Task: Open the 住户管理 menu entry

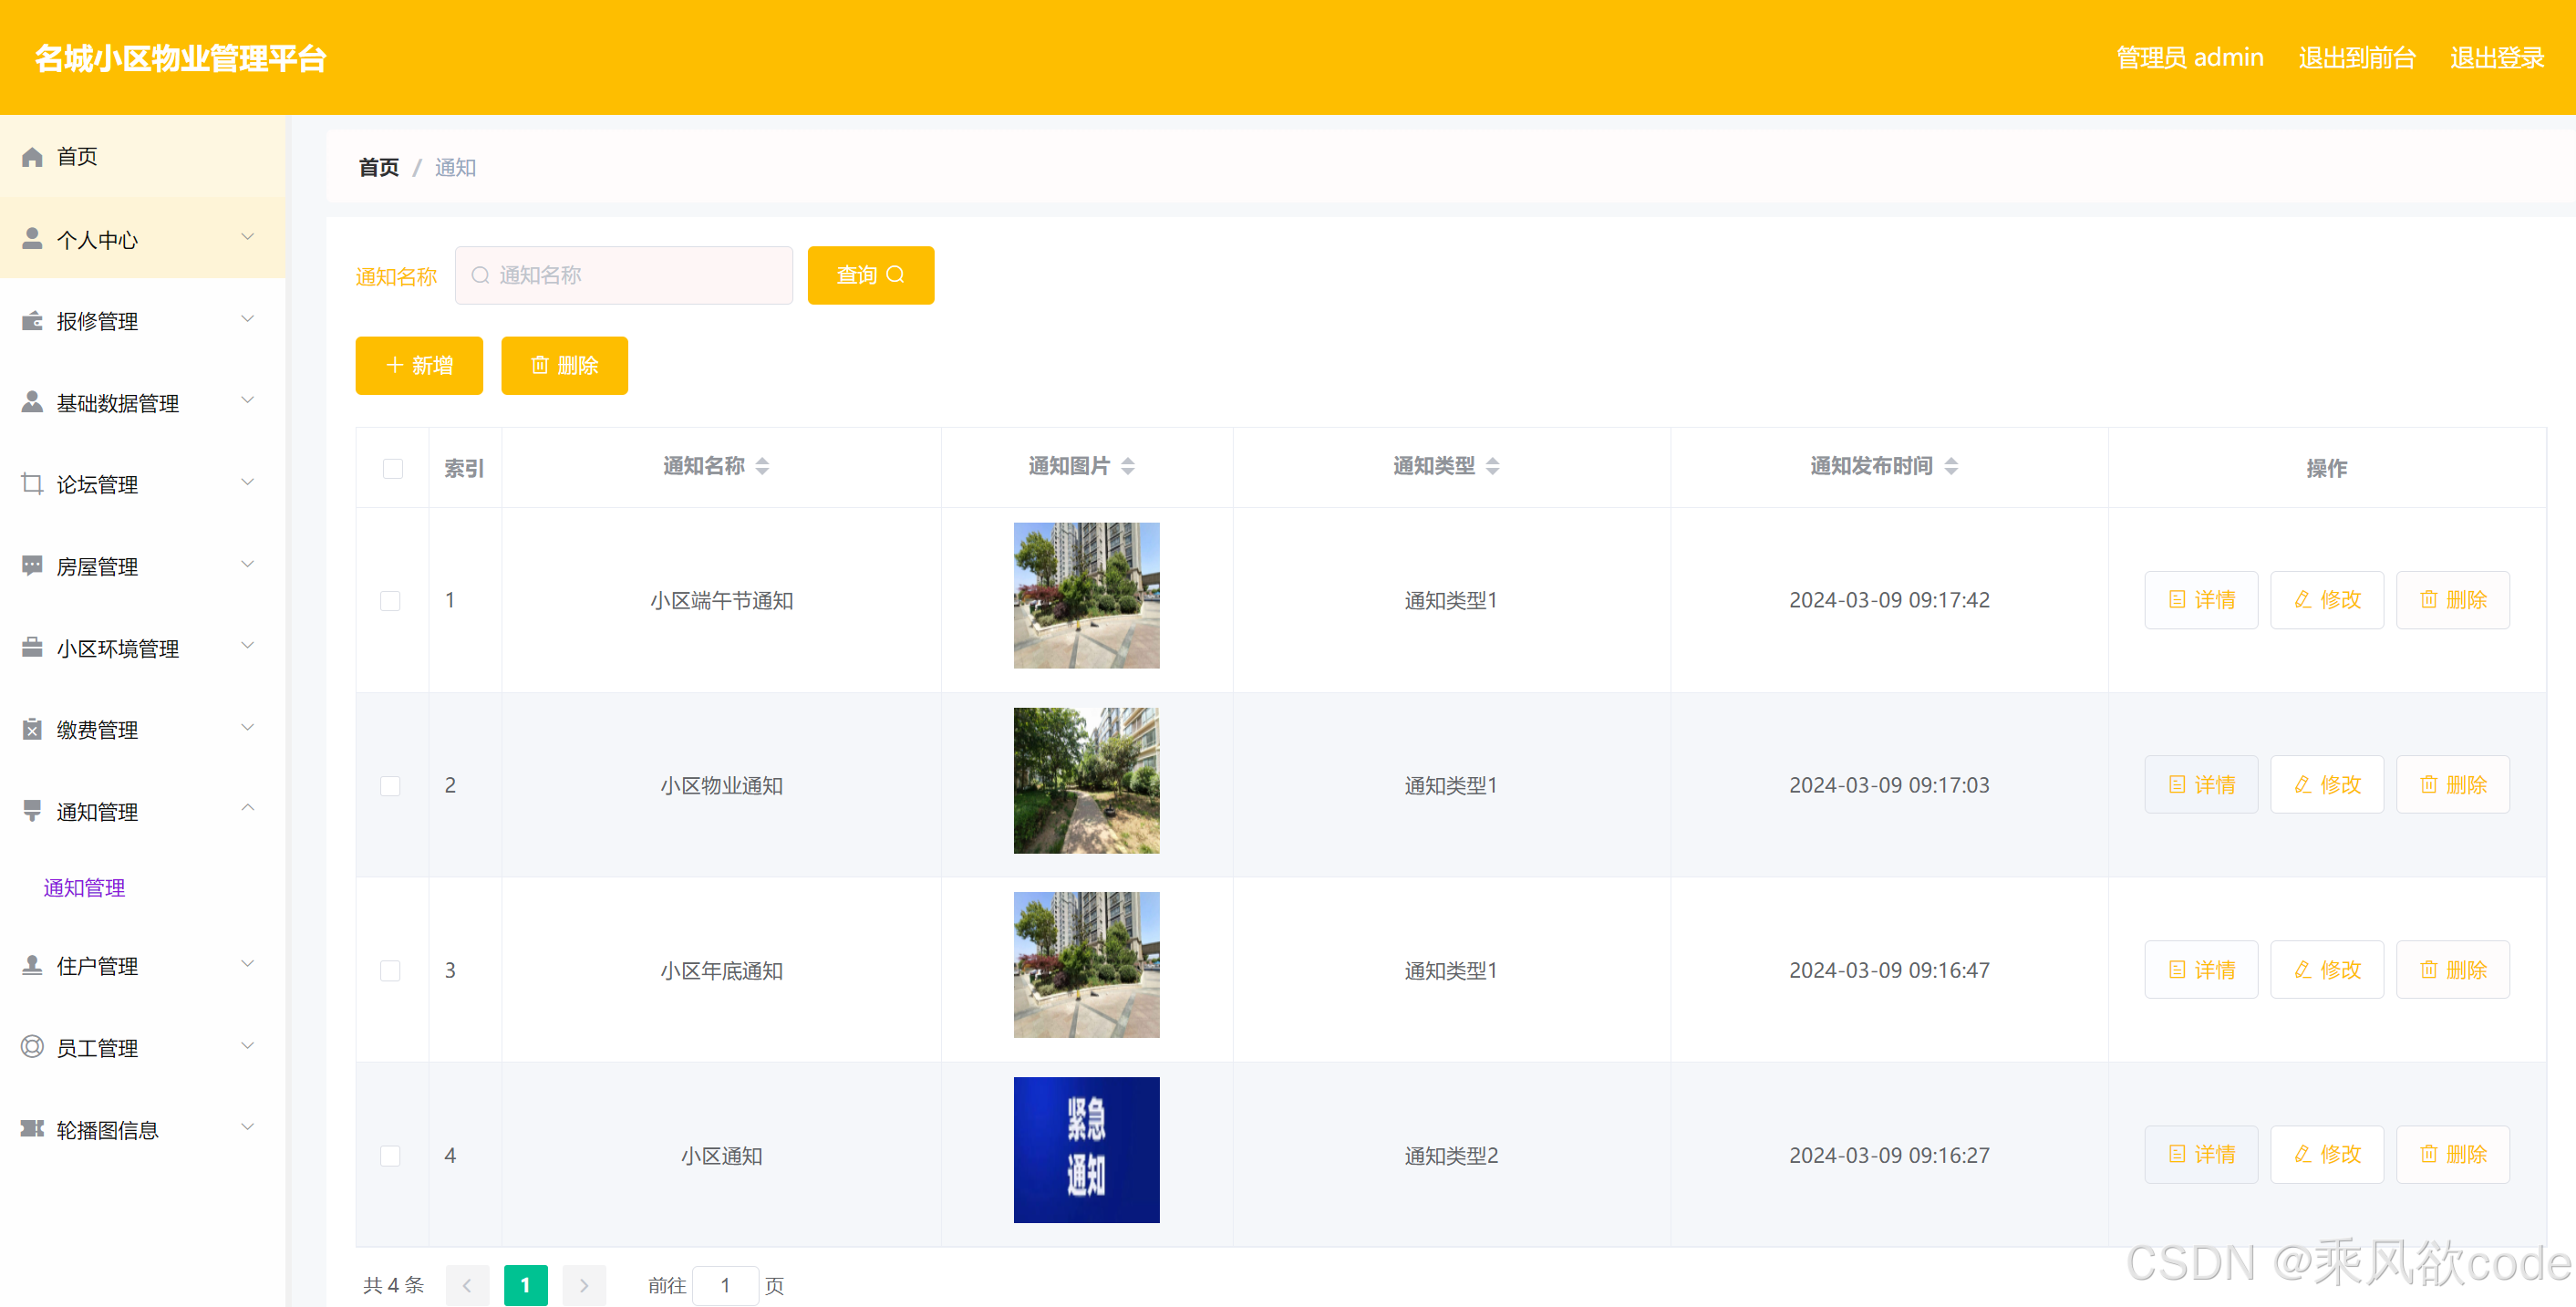Action: (97, 966)
